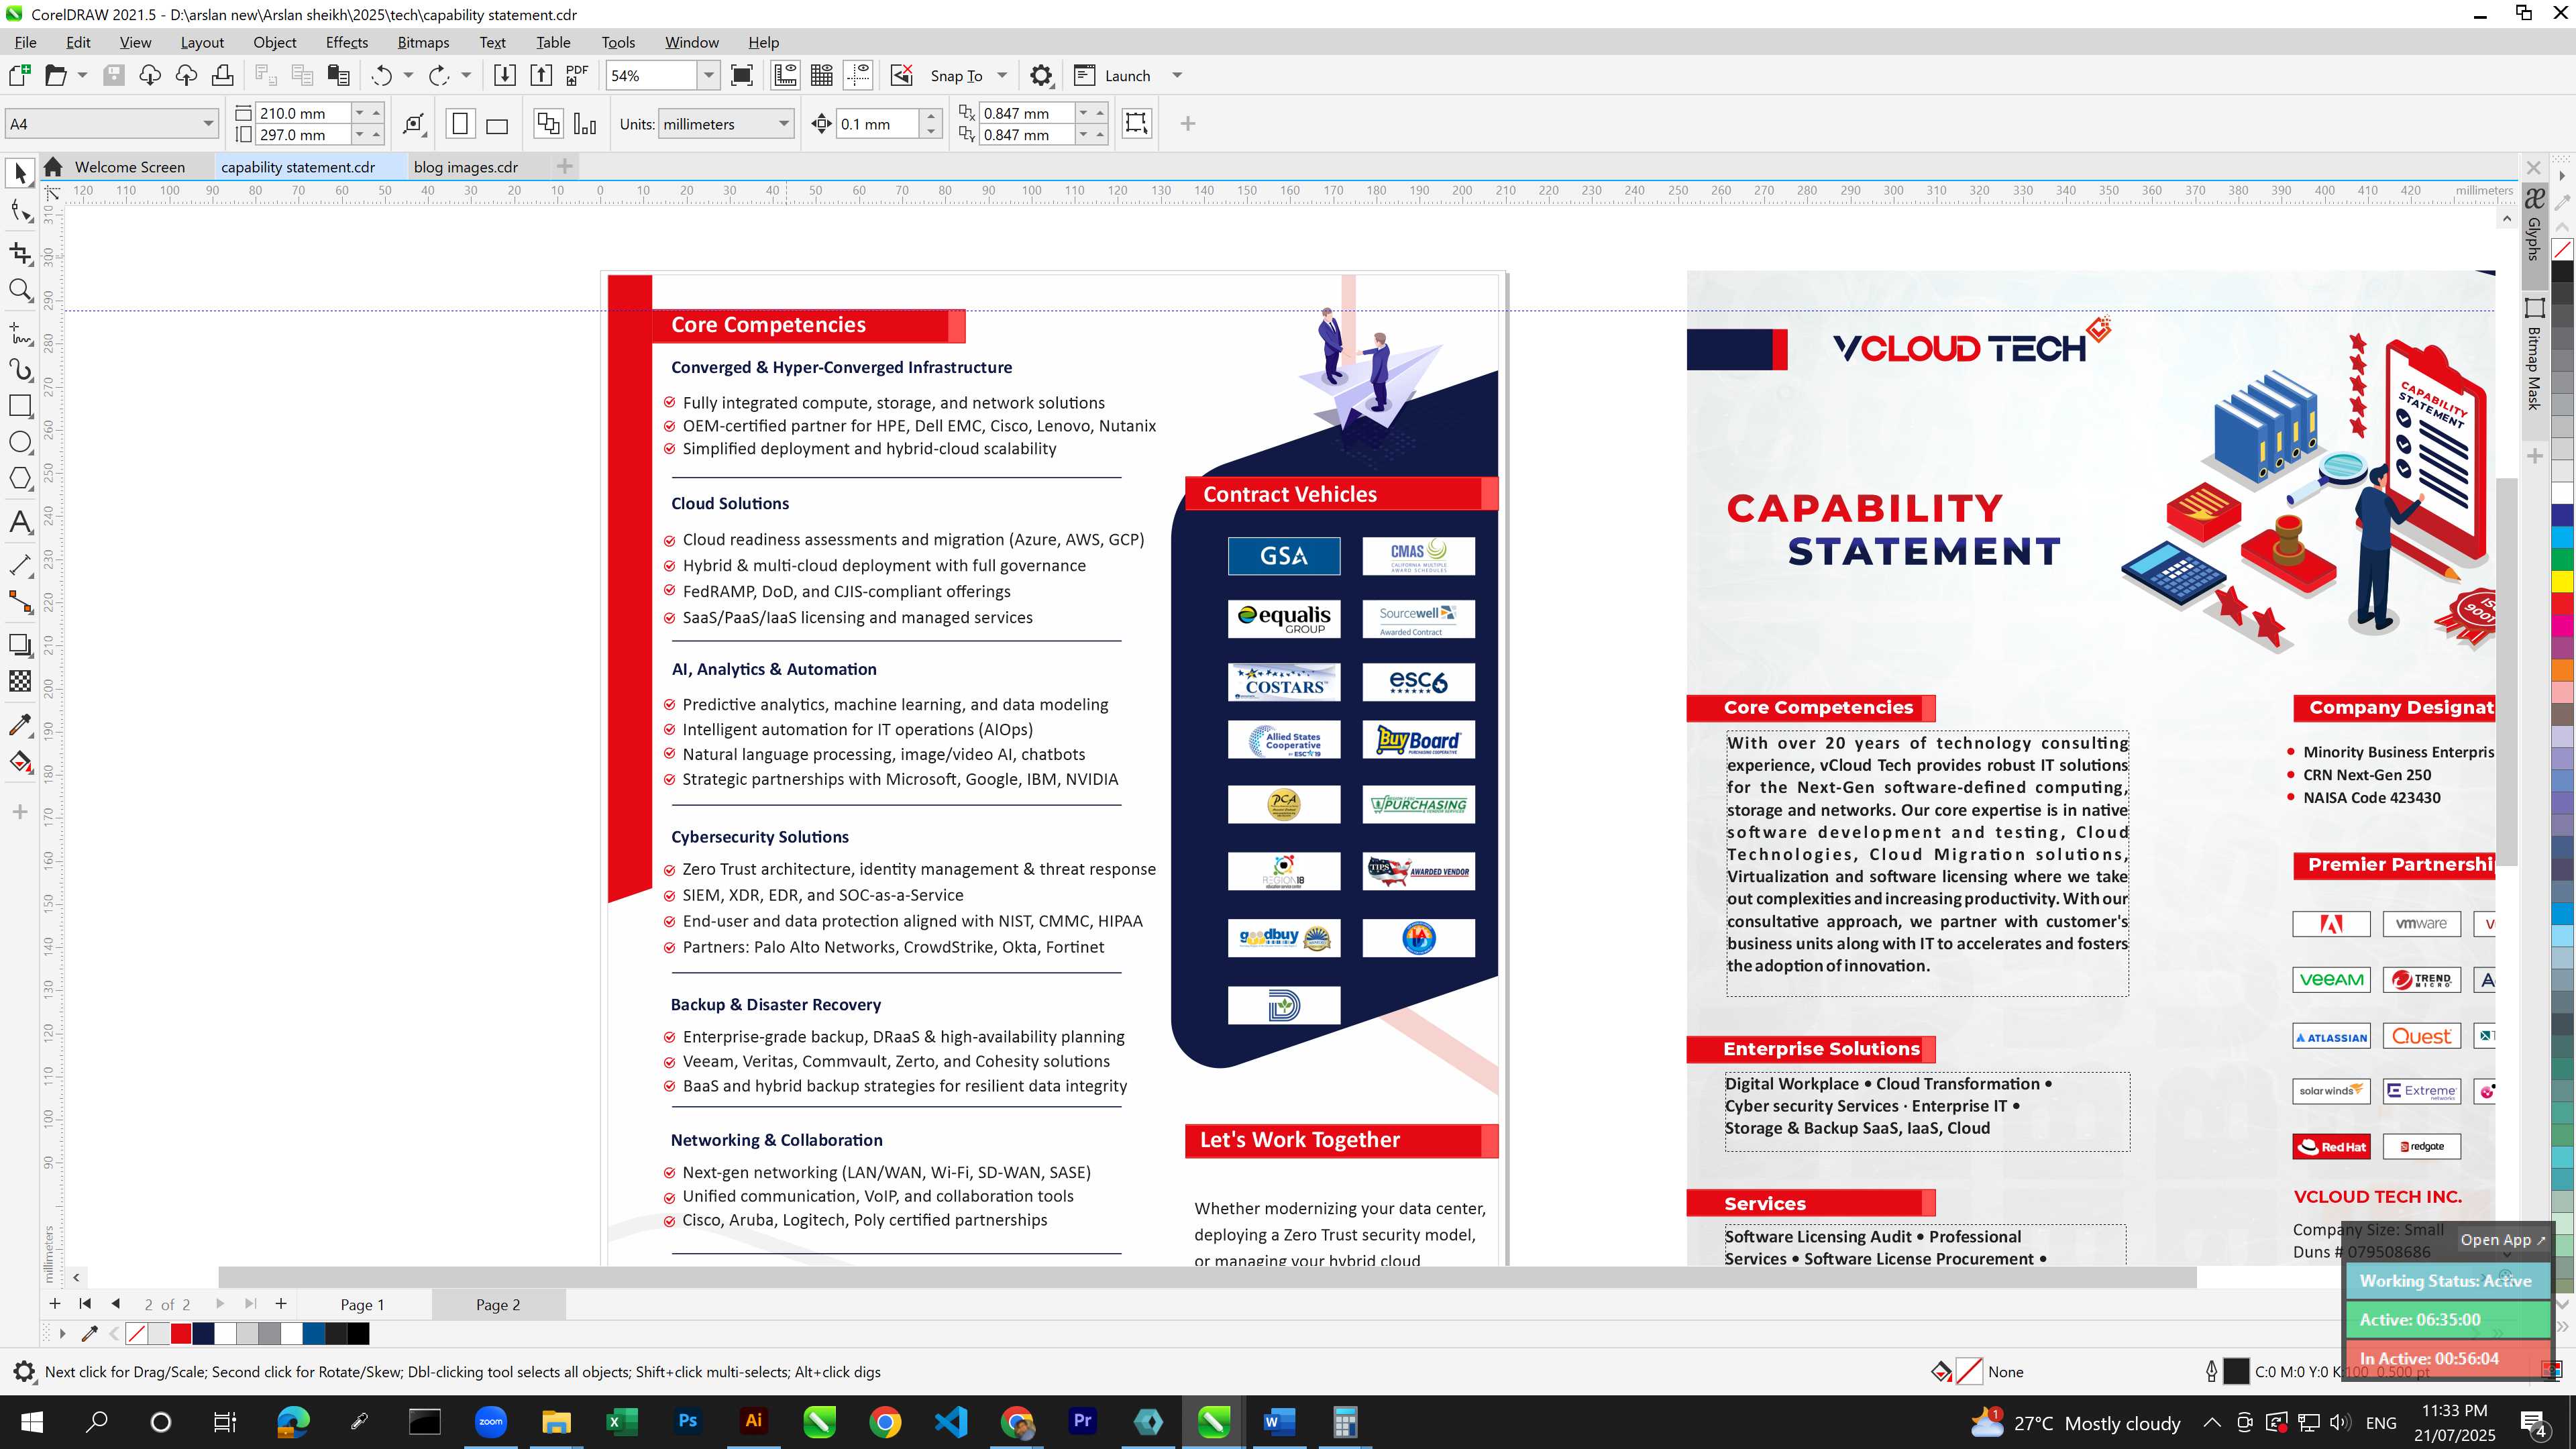
Task: Add page after current page
Action: (x=281, y=1304)
